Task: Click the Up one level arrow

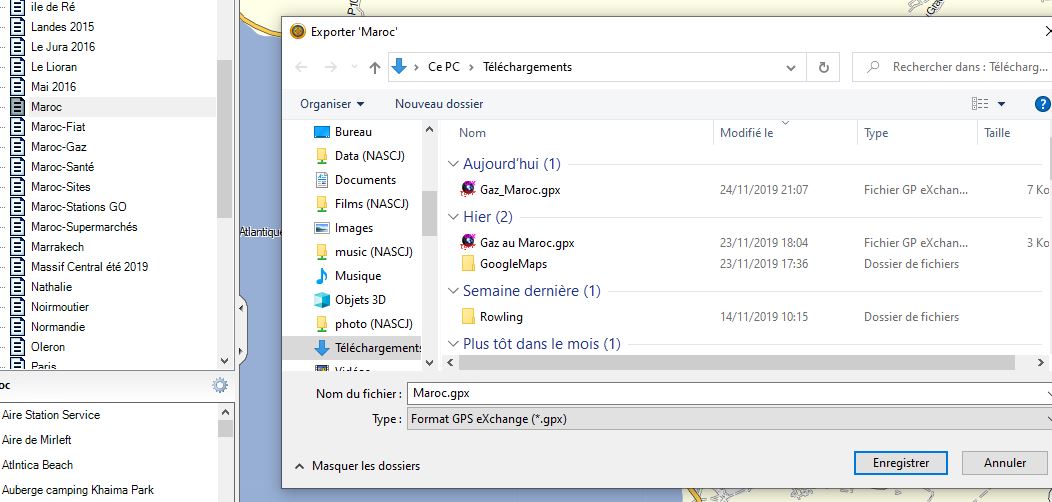Action: [x=375, y=68]
